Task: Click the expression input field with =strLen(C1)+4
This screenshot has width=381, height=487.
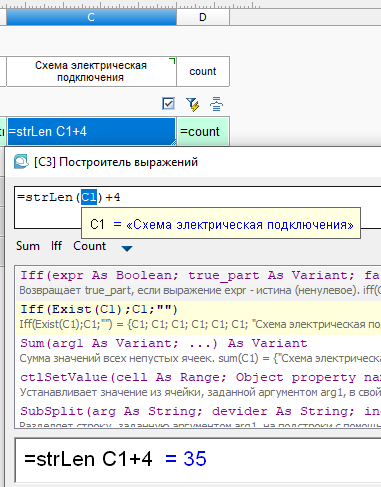Action: tap(197, 207)
